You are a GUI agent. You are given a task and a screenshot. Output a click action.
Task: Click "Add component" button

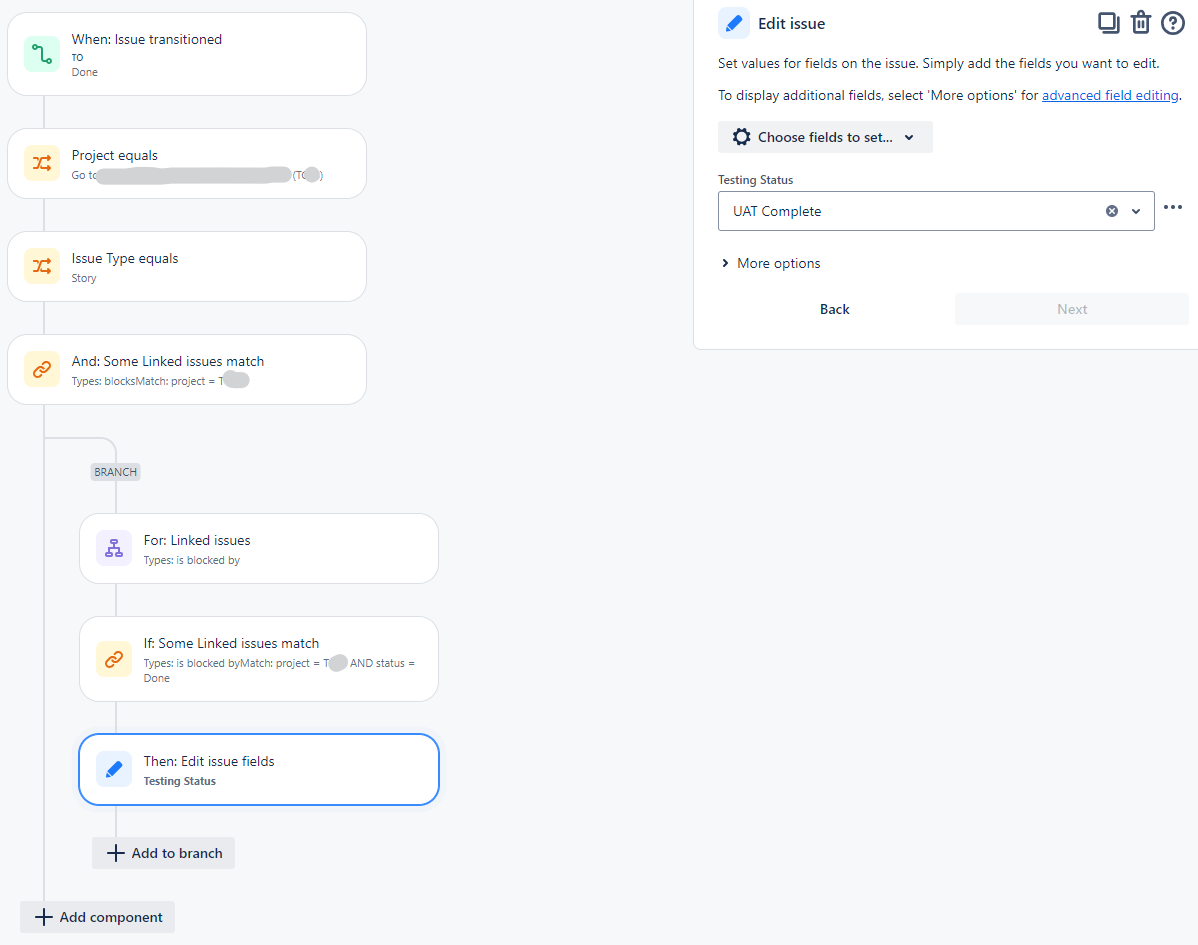click(x=97, y=916)
